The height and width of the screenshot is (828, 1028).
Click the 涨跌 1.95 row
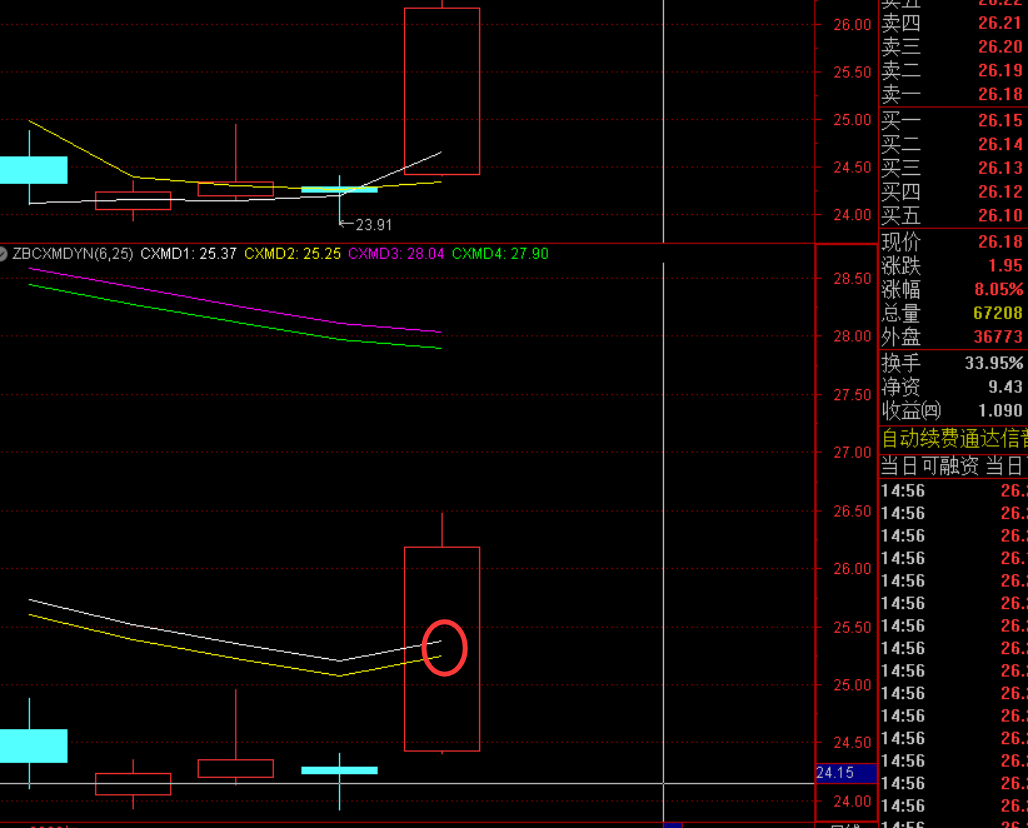click(x=953, y=266)
